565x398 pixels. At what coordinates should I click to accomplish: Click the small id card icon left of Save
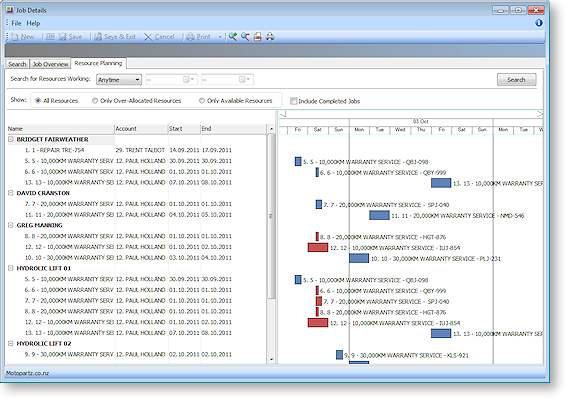tap(50, 37)
